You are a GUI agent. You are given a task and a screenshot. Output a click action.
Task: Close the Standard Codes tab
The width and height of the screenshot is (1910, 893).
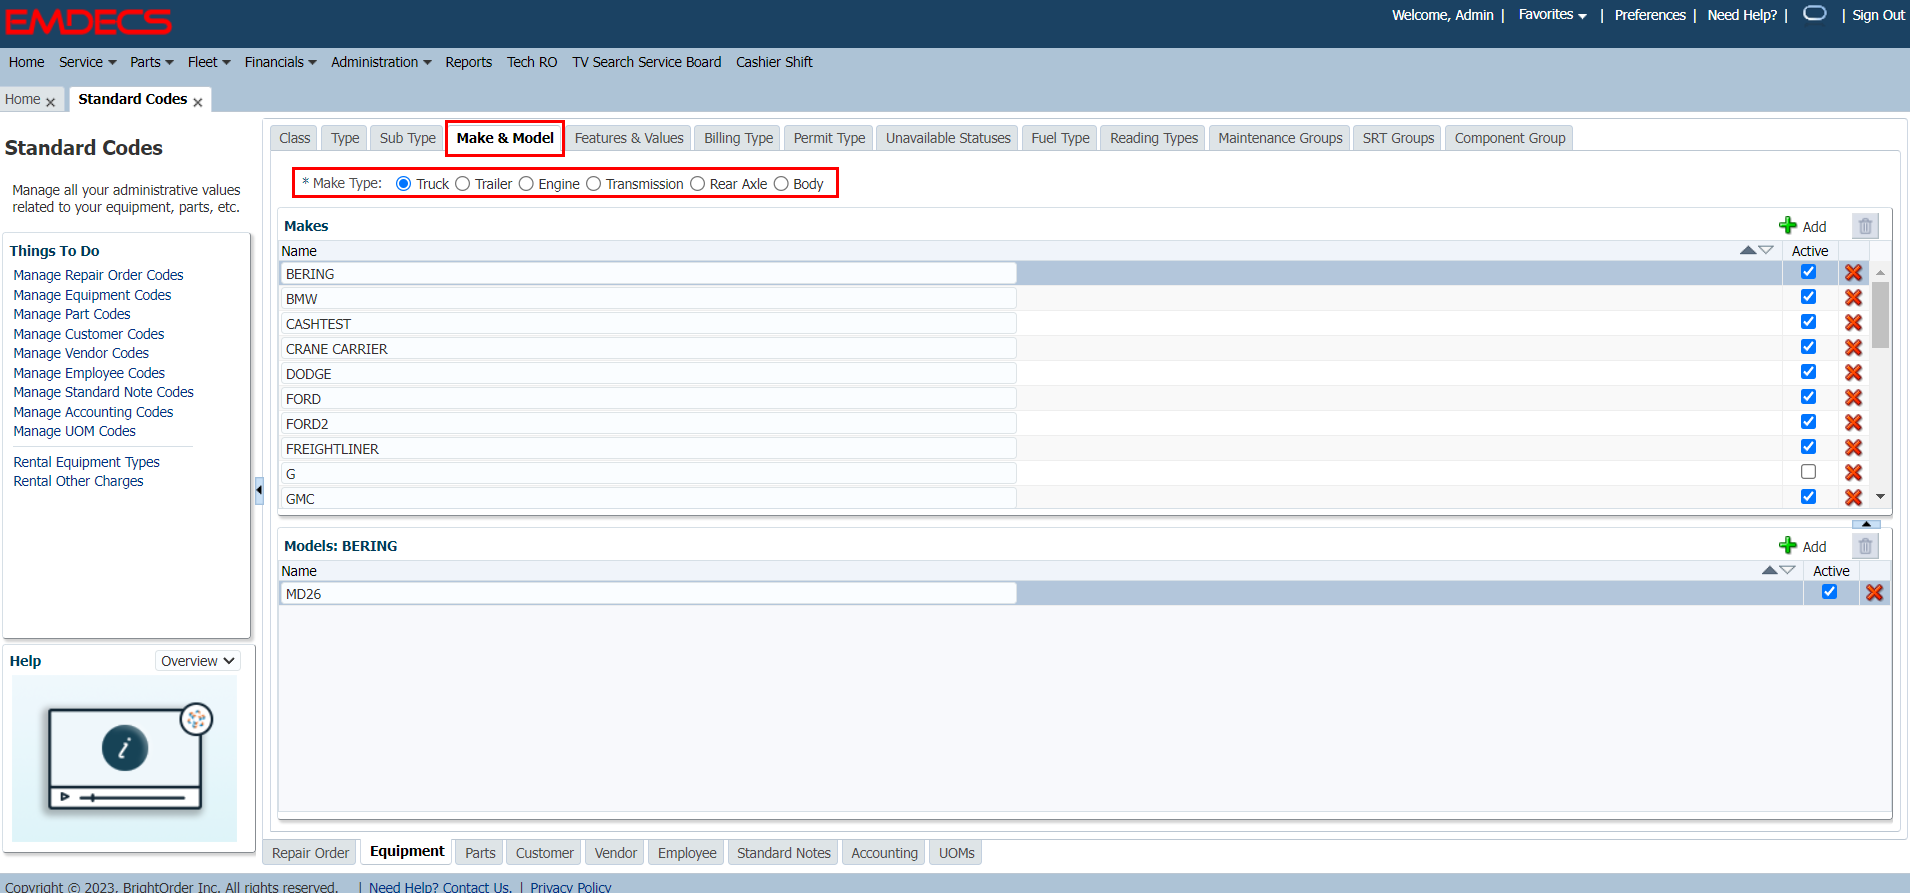198,102
